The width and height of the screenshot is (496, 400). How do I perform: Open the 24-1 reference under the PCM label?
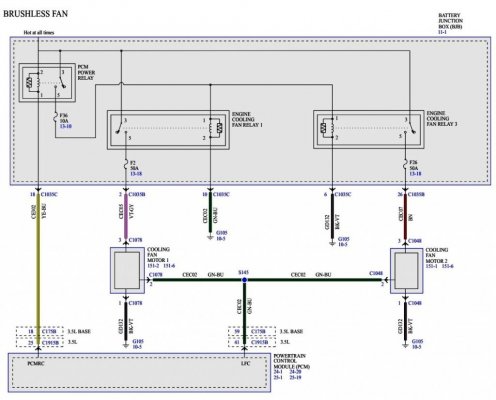point(278,372)
